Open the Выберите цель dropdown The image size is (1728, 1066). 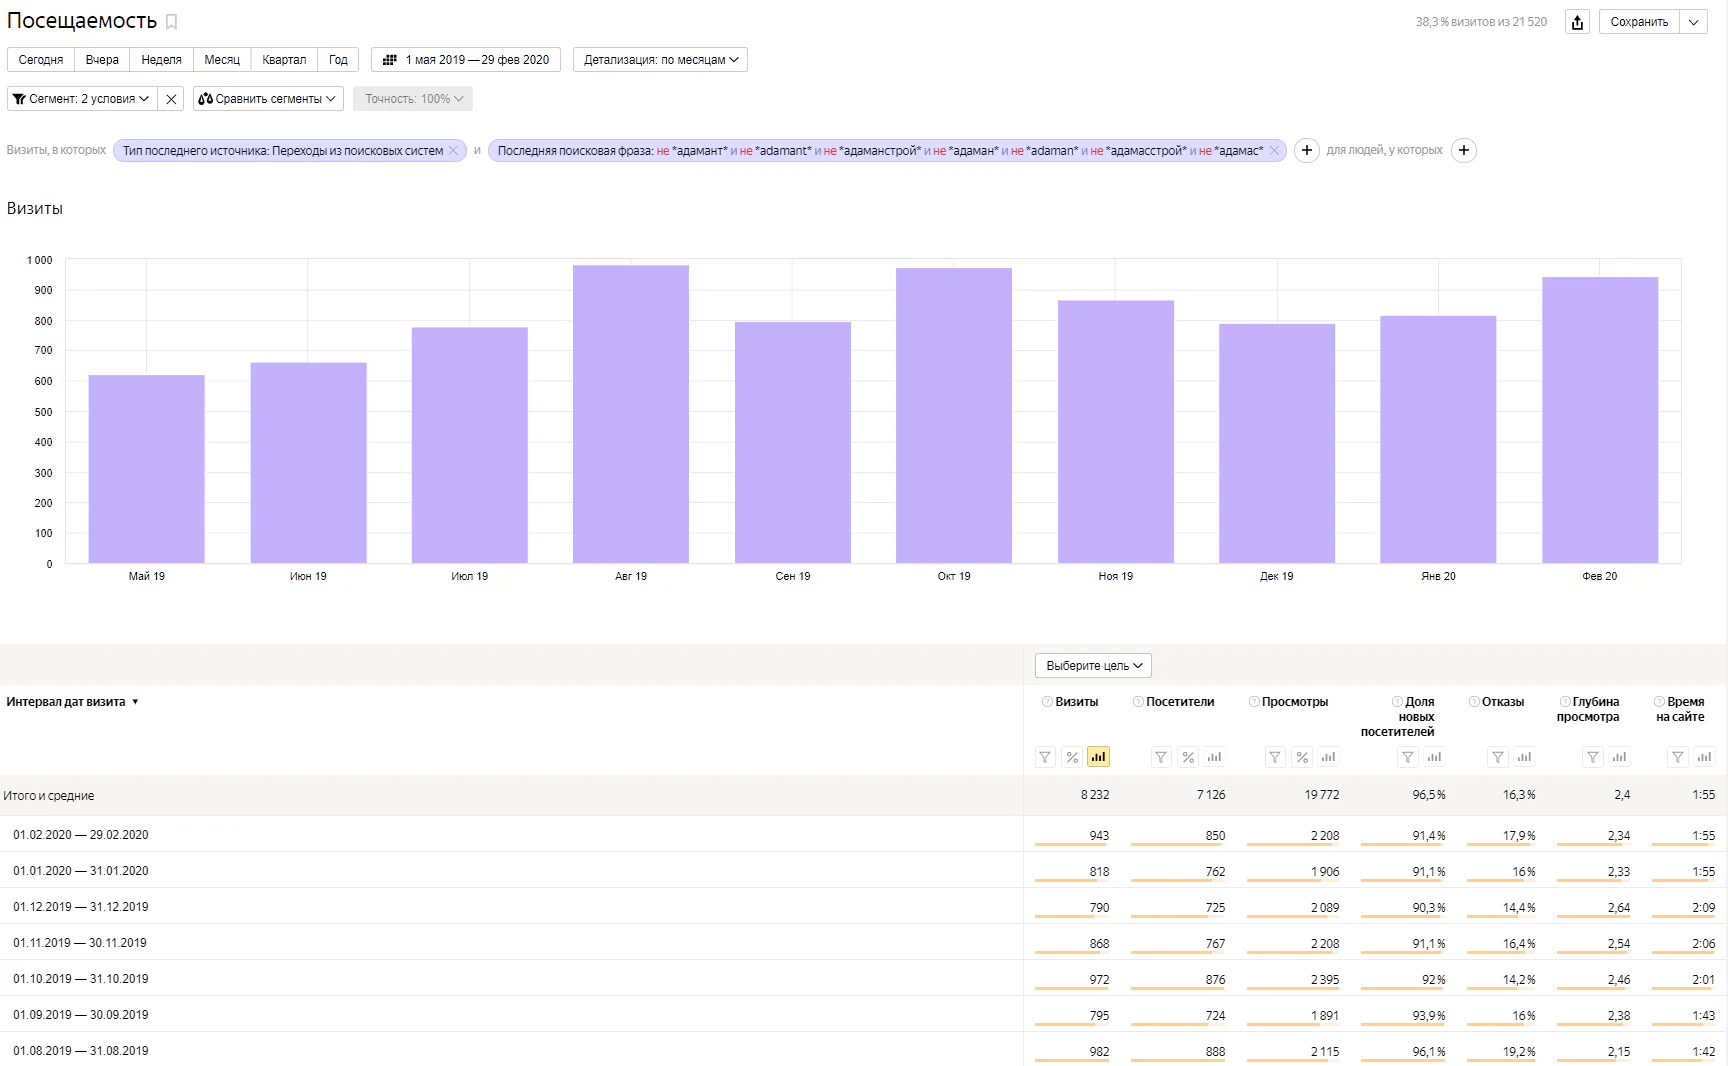pyautogui.click(x=1093, y=666)
